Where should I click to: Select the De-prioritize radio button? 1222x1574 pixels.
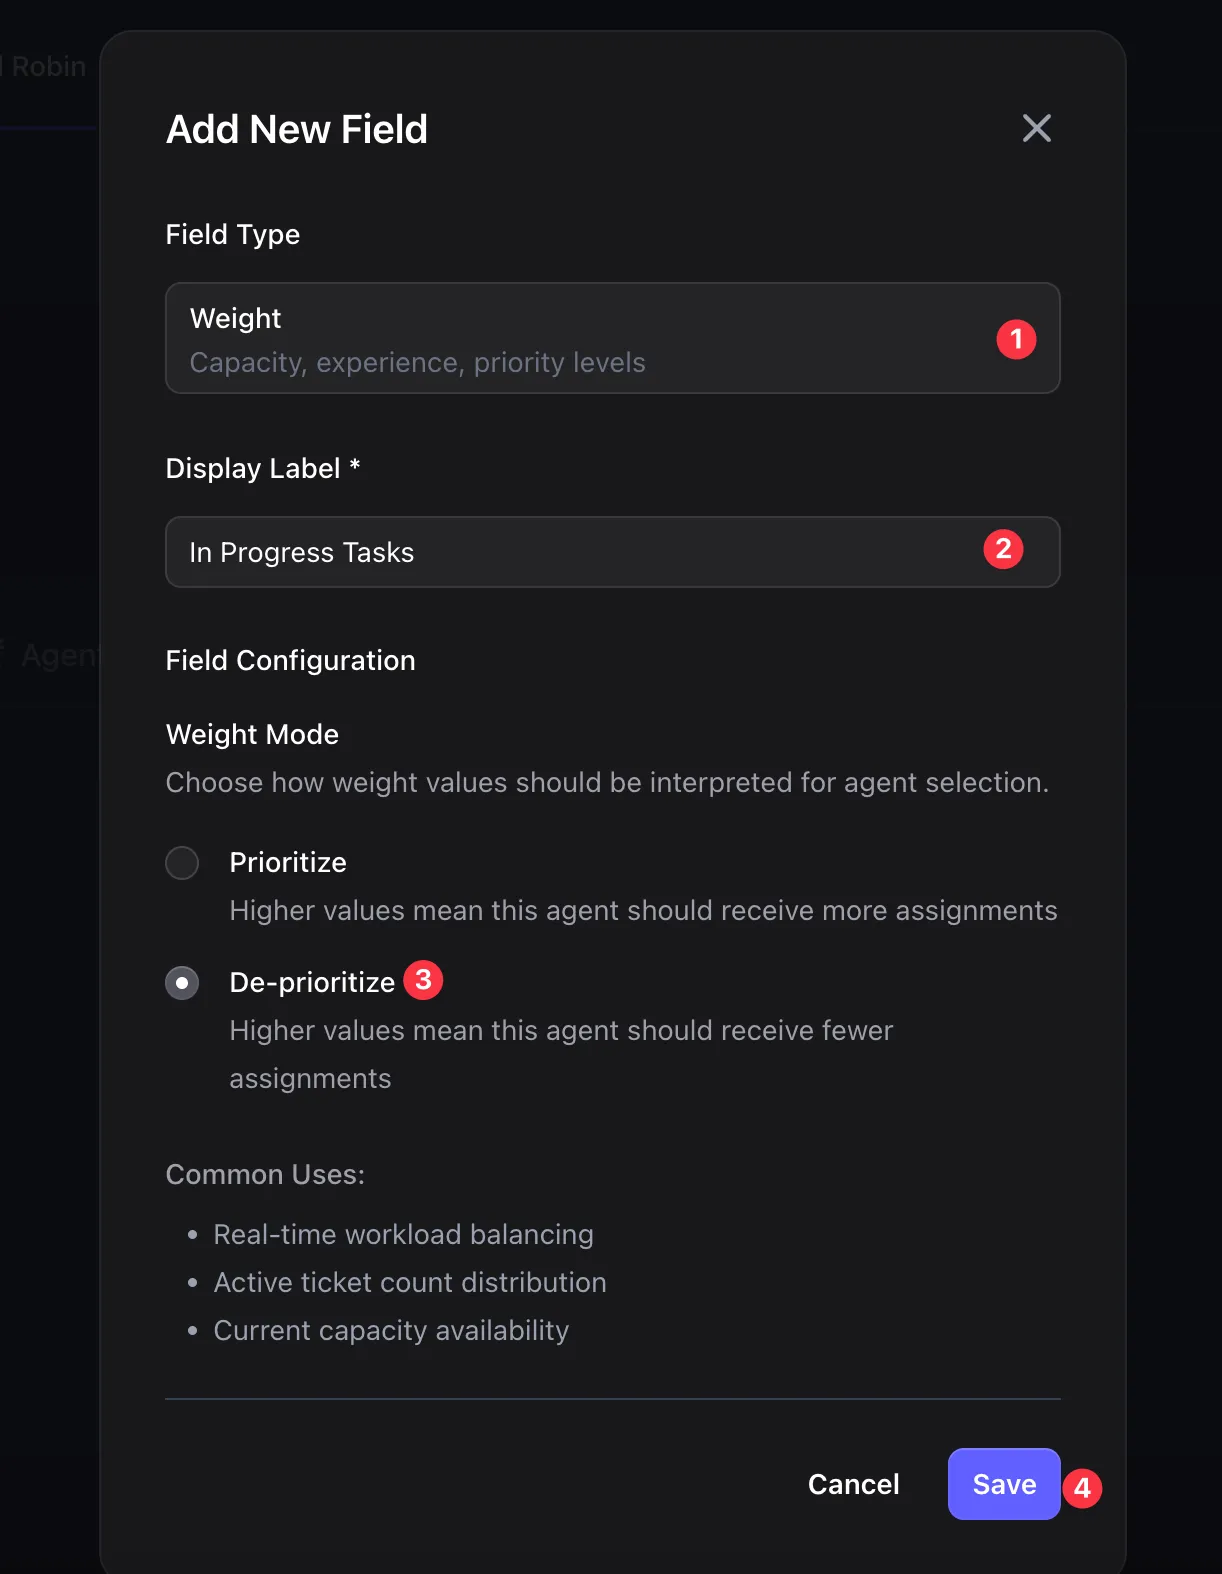[182, 982]
